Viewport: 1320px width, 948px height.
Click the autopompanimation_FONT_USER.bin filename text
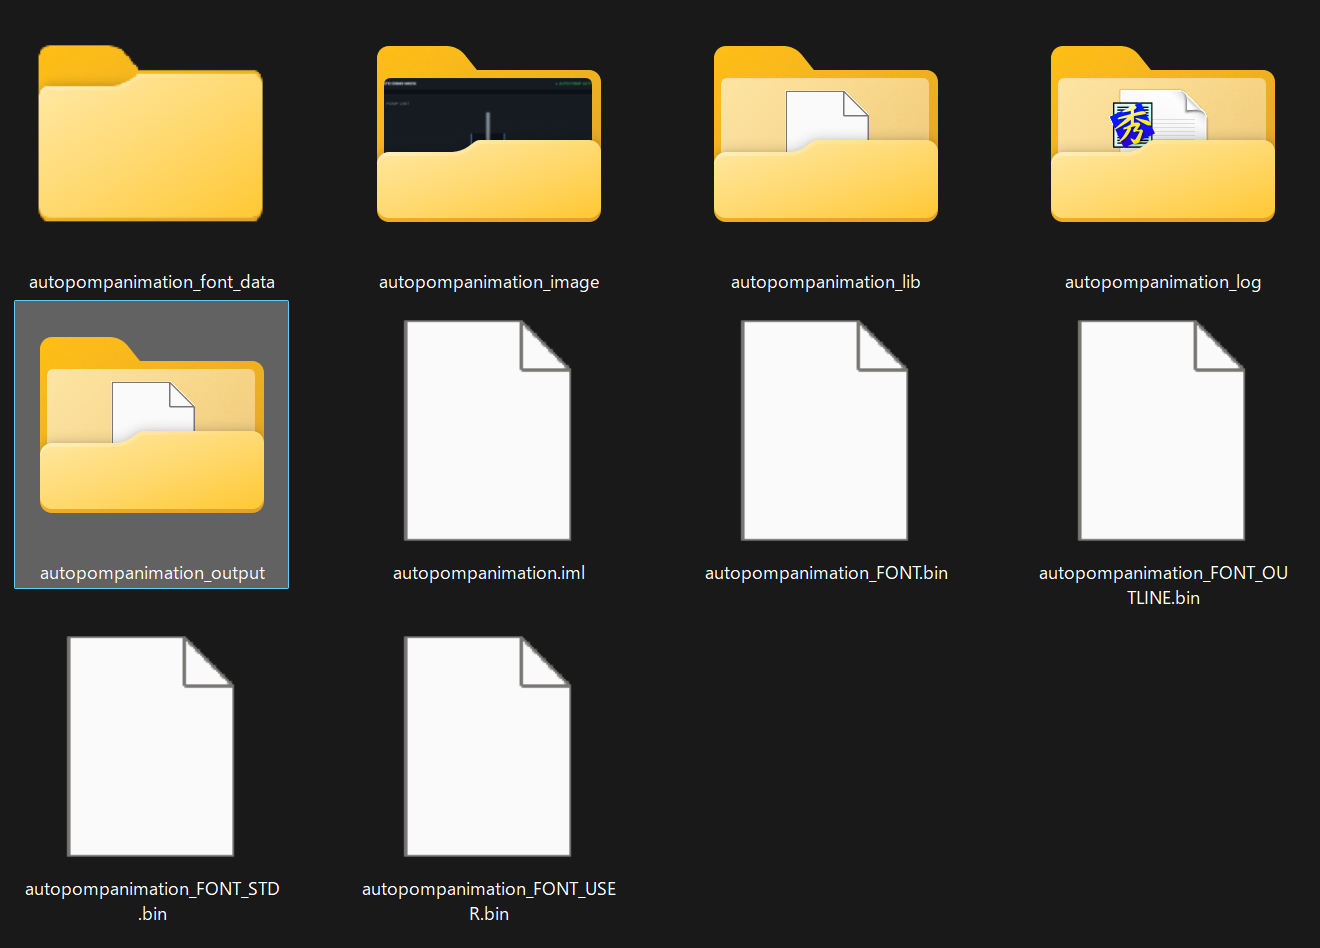[489, 901]
